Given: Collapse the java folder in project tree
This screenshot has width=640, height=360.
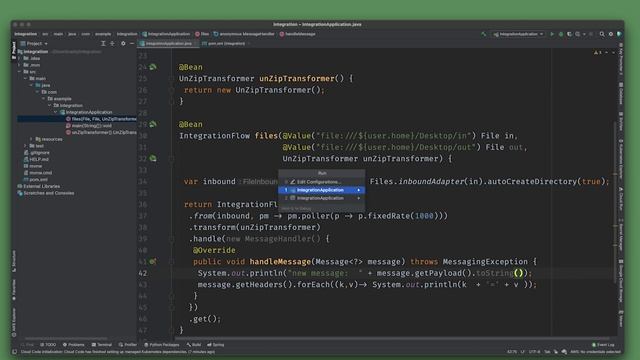Looking at the screenshot, I should coord(31,85).
